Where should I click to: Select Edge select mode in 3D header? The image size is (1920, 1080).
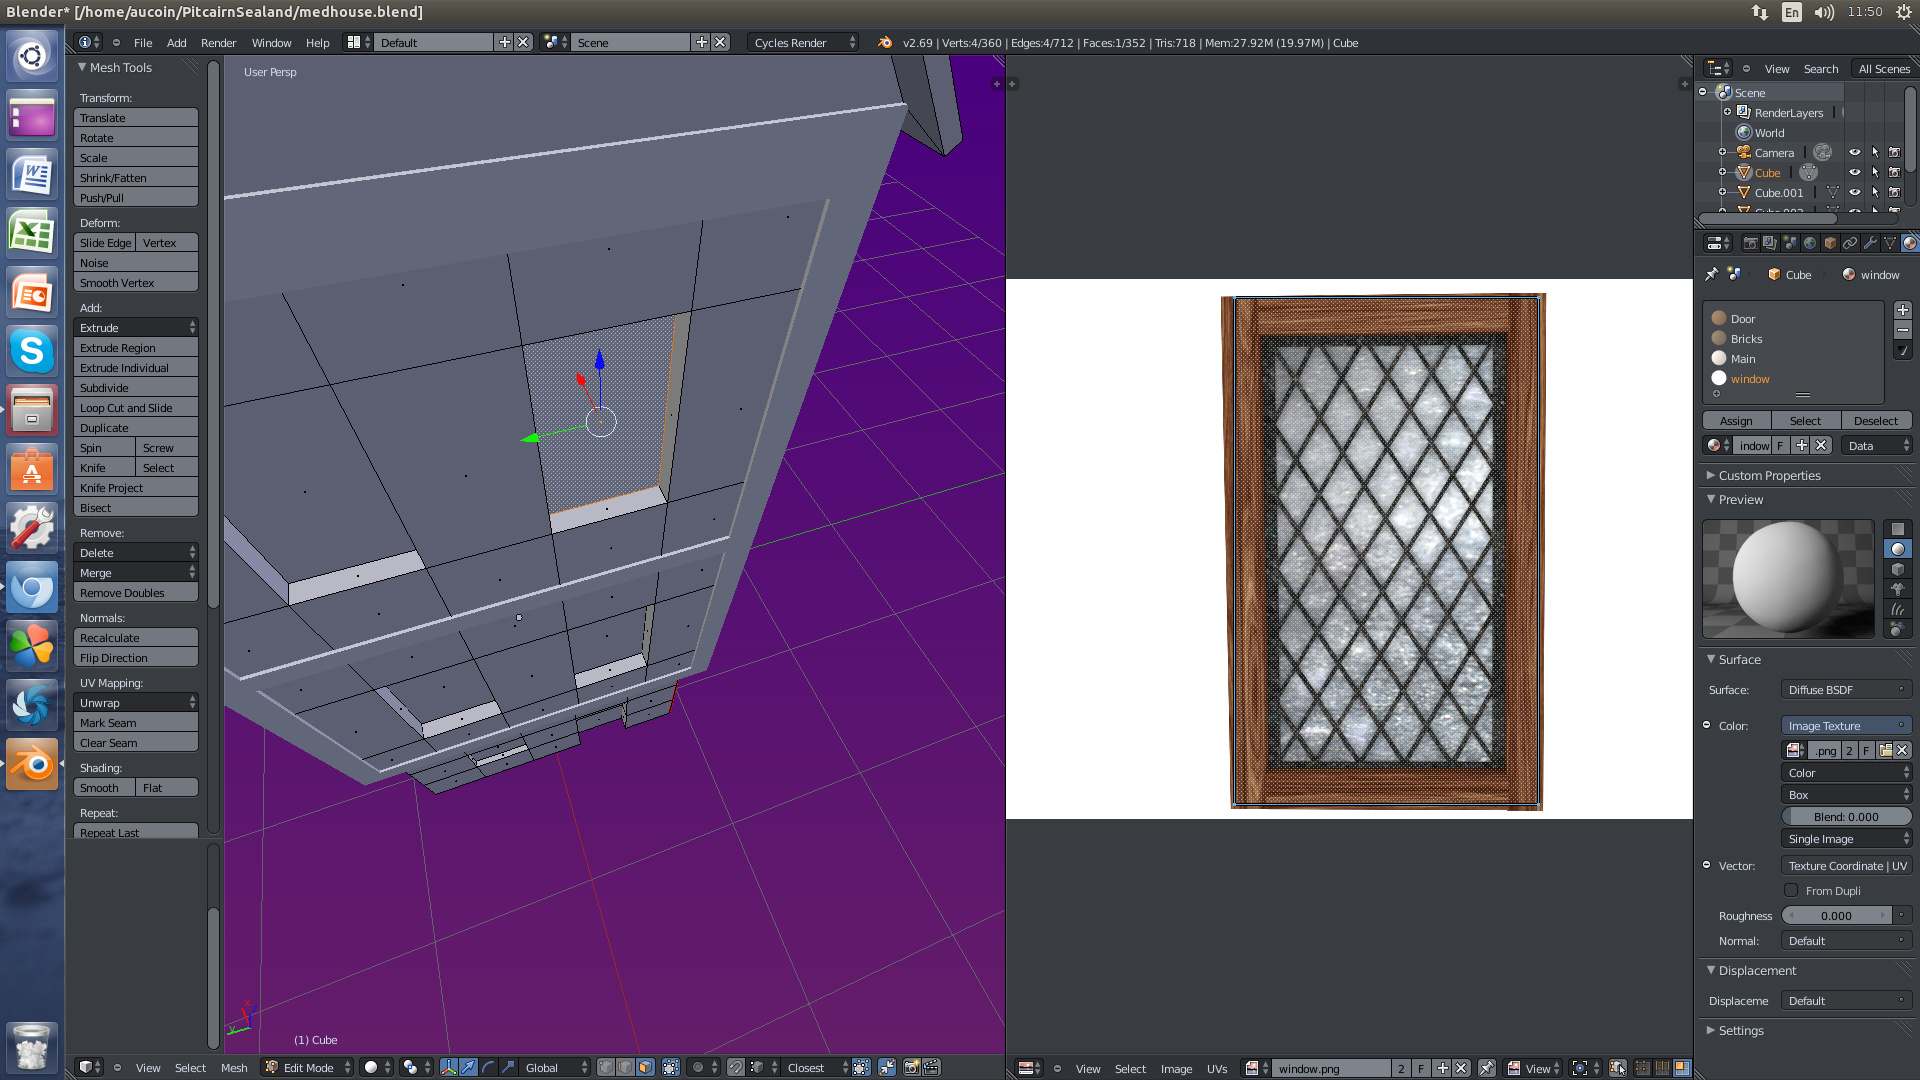(x=626, y=1067)
